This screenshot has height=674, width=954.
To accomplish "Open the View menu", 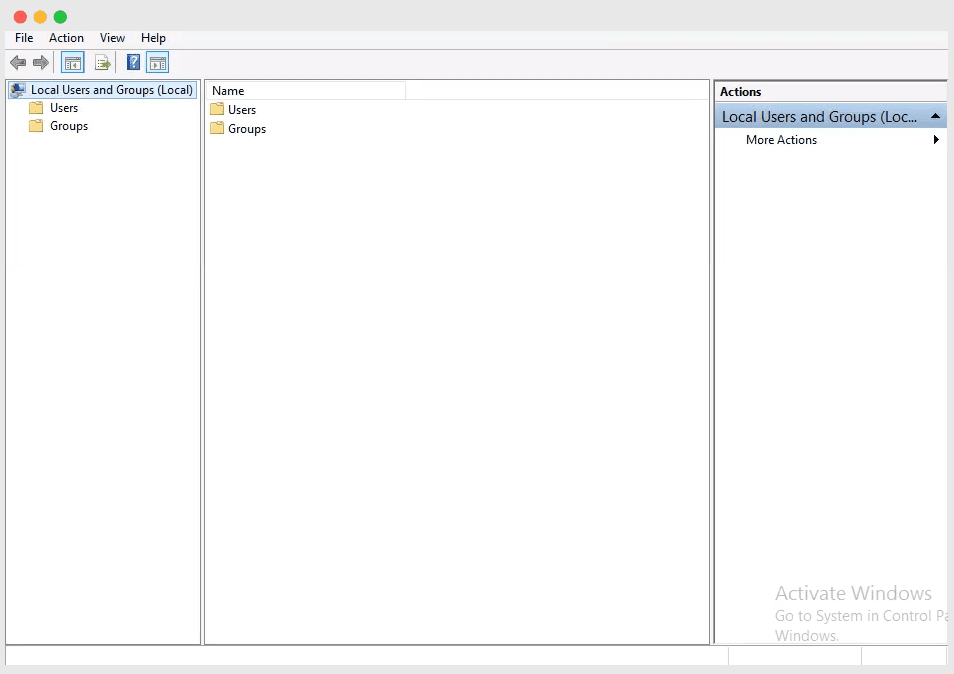I will 113,38.
